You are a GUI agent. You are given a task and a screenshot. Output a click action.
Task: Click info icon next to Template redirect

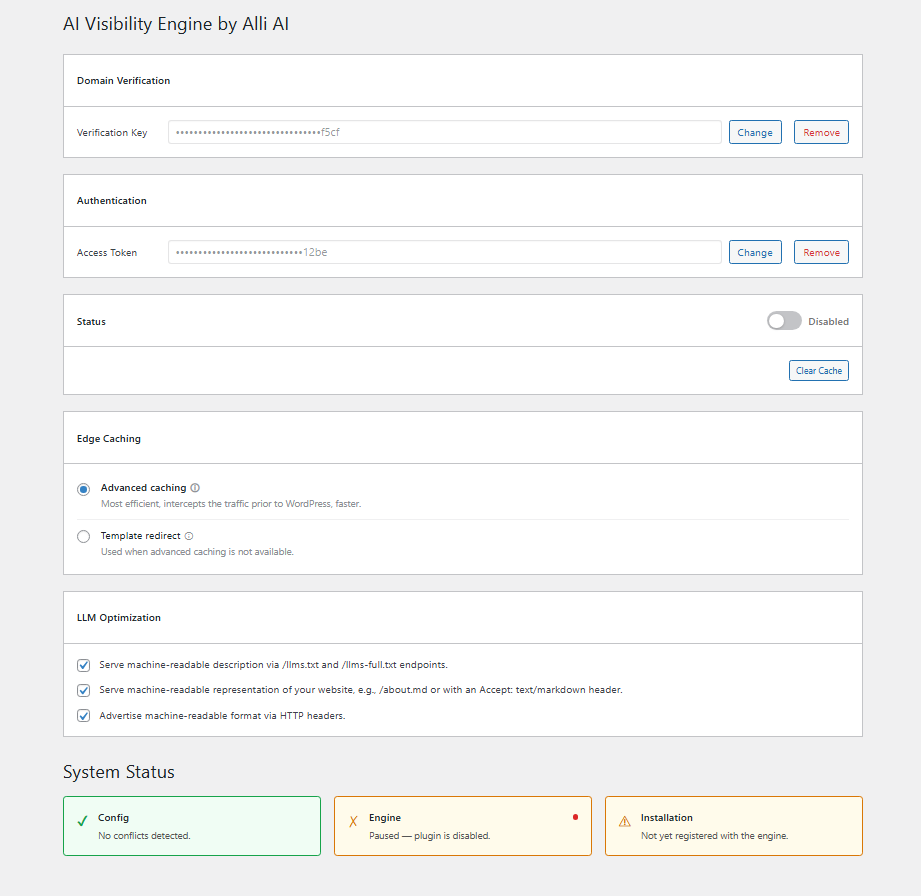click(189, 536)
